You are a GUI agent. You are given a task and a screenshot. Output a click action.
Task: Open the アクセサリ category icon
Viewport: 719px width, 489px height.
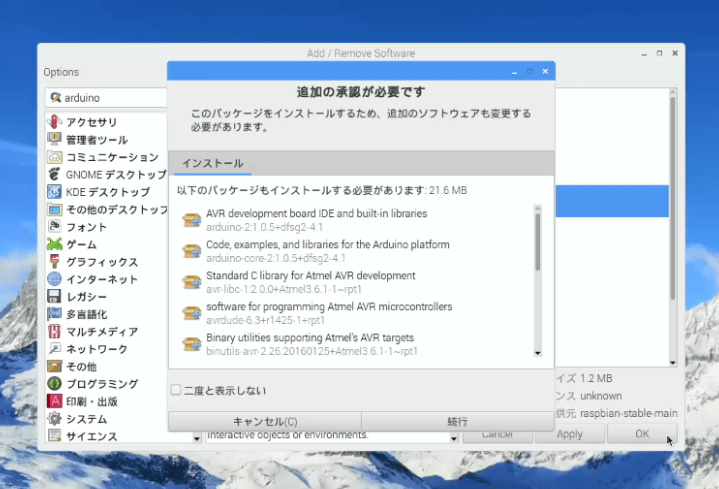click(x=54, y=122)
